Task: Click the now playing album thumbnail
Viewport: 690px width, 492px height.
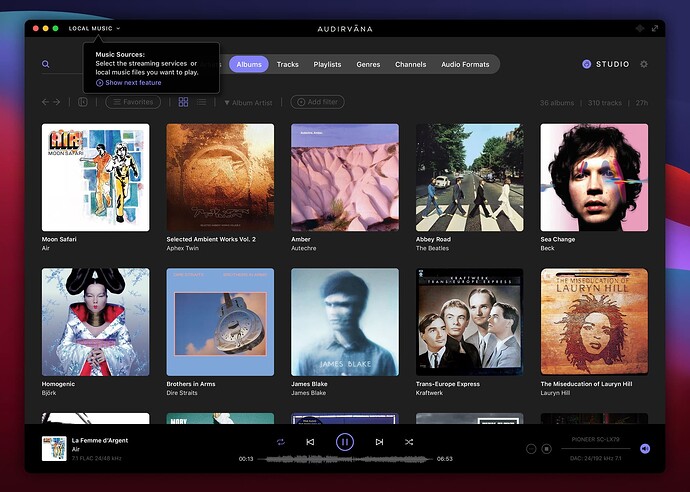Action: pos(54,448)
